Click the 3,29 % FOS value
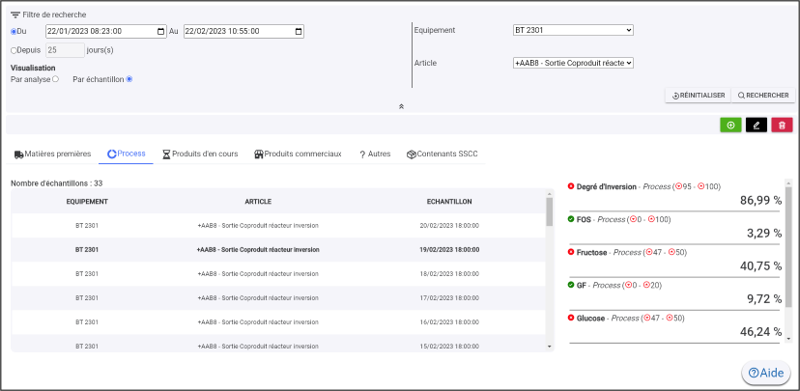Image resolution: width=800 pixels, height=391 pixels. coord(764,233)
